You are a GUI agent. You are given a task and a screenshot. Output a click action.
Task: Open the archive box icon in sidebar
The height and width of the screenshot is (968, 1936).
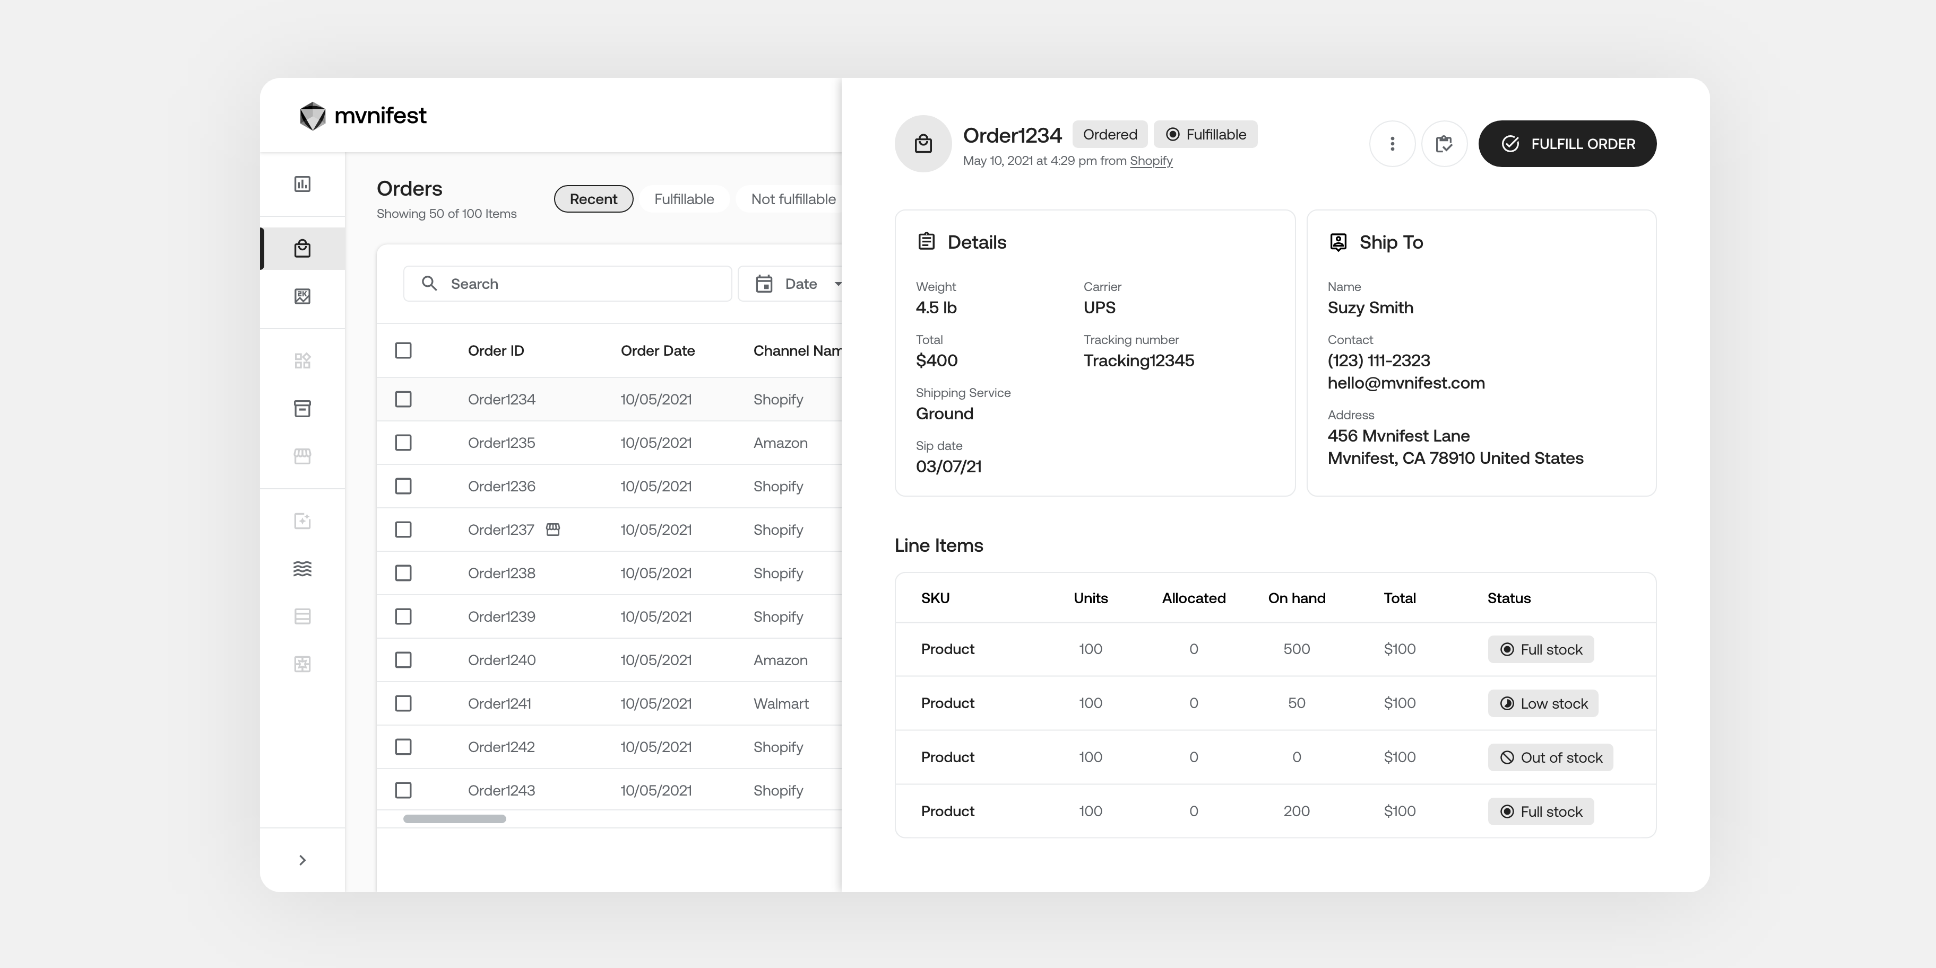[x=302, y=408]
